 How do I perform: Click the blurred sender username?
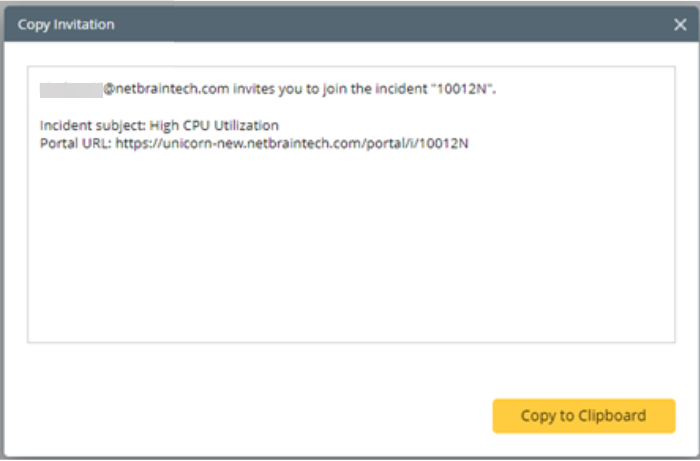(x=70, y=90)
